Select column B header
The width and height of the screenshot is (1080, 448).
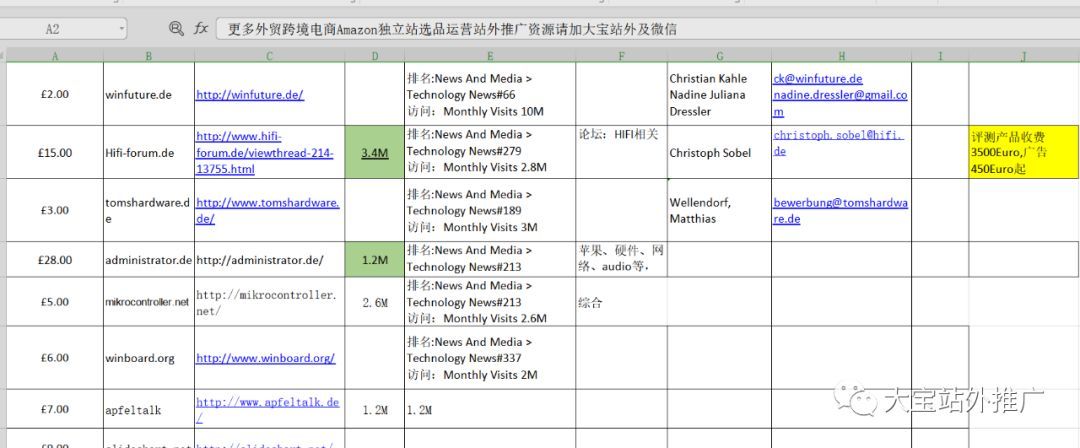tap(149, 56)
